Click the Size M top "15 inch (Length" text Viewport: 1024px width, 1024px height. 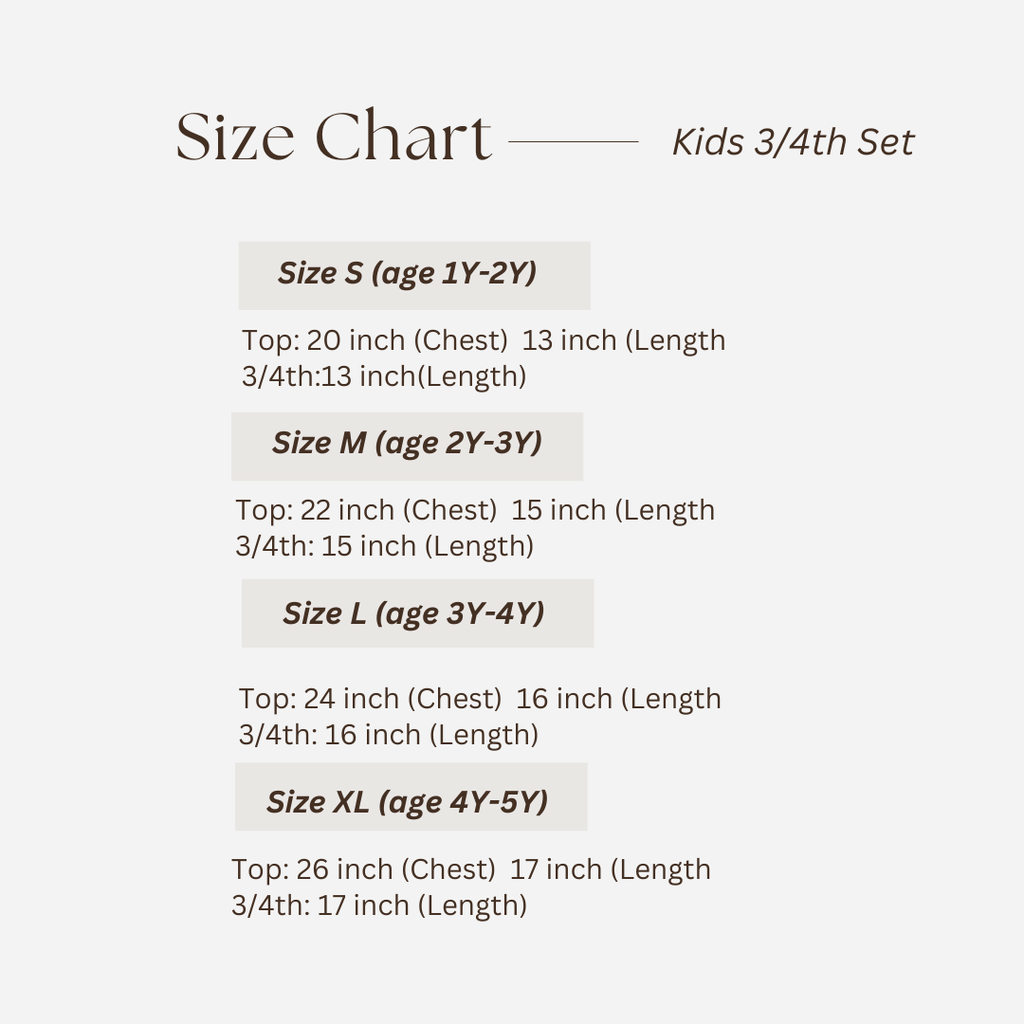(613, 510)
